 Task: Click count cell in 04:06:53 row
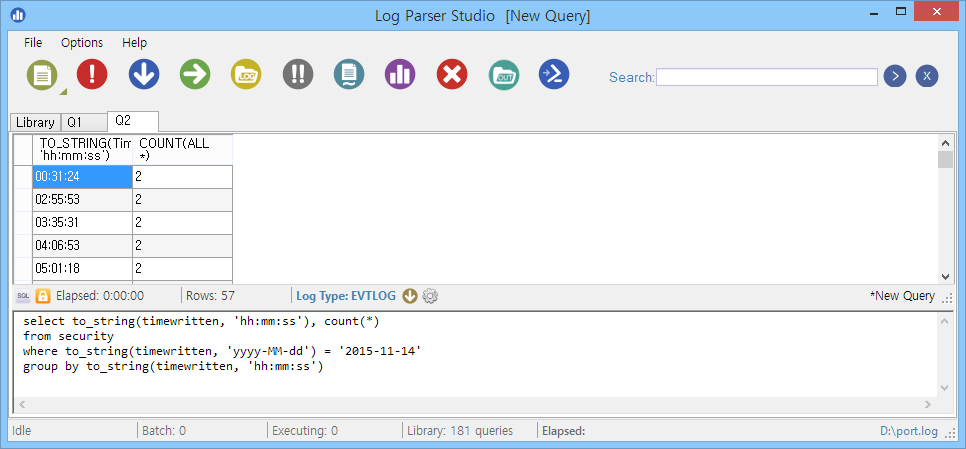pos(182,246)
